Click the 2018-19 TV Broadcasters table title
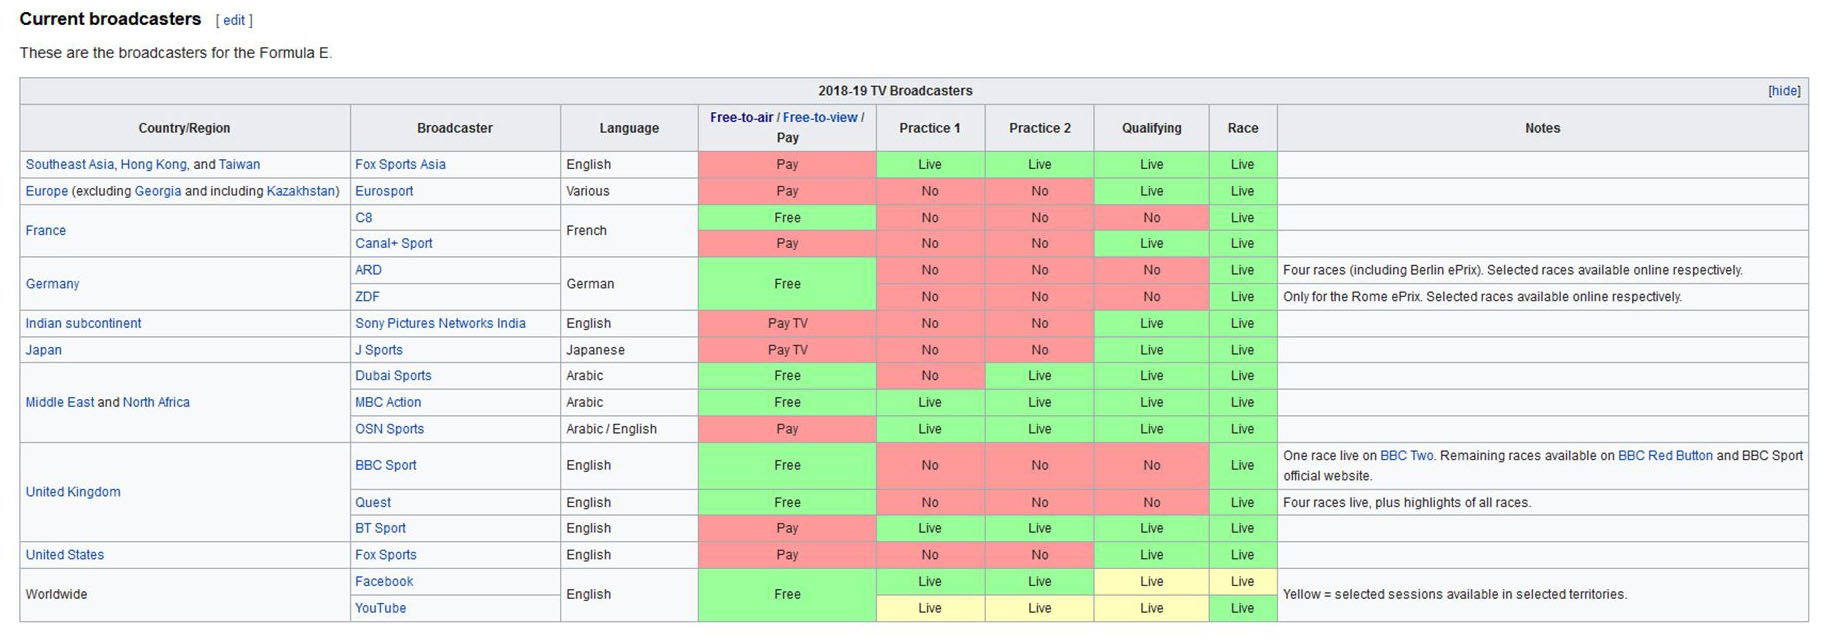The height and width of the screenshot is (643, 1826). coord(895,91)
